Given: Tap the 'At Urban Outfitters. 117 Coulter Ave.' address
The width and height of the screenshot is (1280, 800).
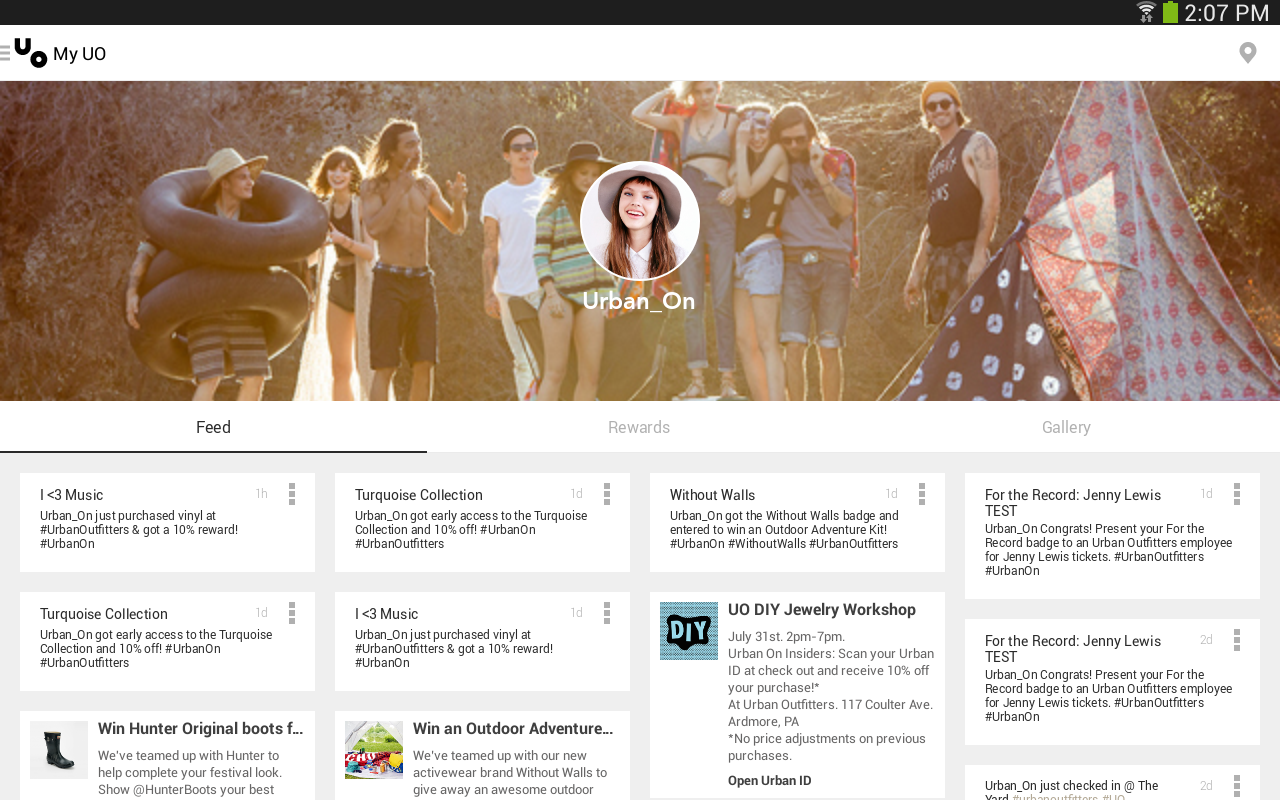Looking at the screenshot, I should pyautogui.click(x=831, y=705).
